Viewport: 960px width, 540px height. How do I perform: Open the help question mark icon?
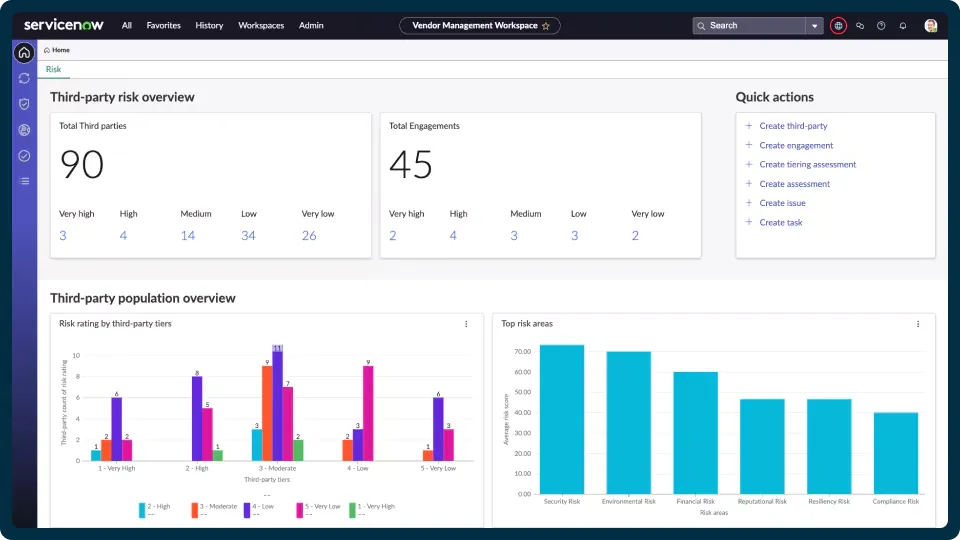point(881,25)
